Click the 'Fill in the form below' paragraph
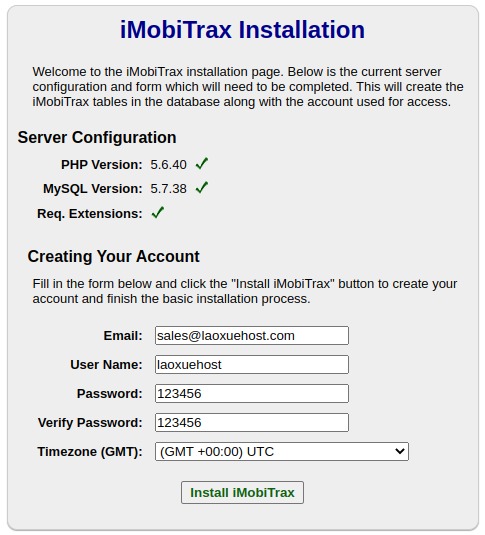Viewport: 485px width, 535px height. (x=245, y=291)
